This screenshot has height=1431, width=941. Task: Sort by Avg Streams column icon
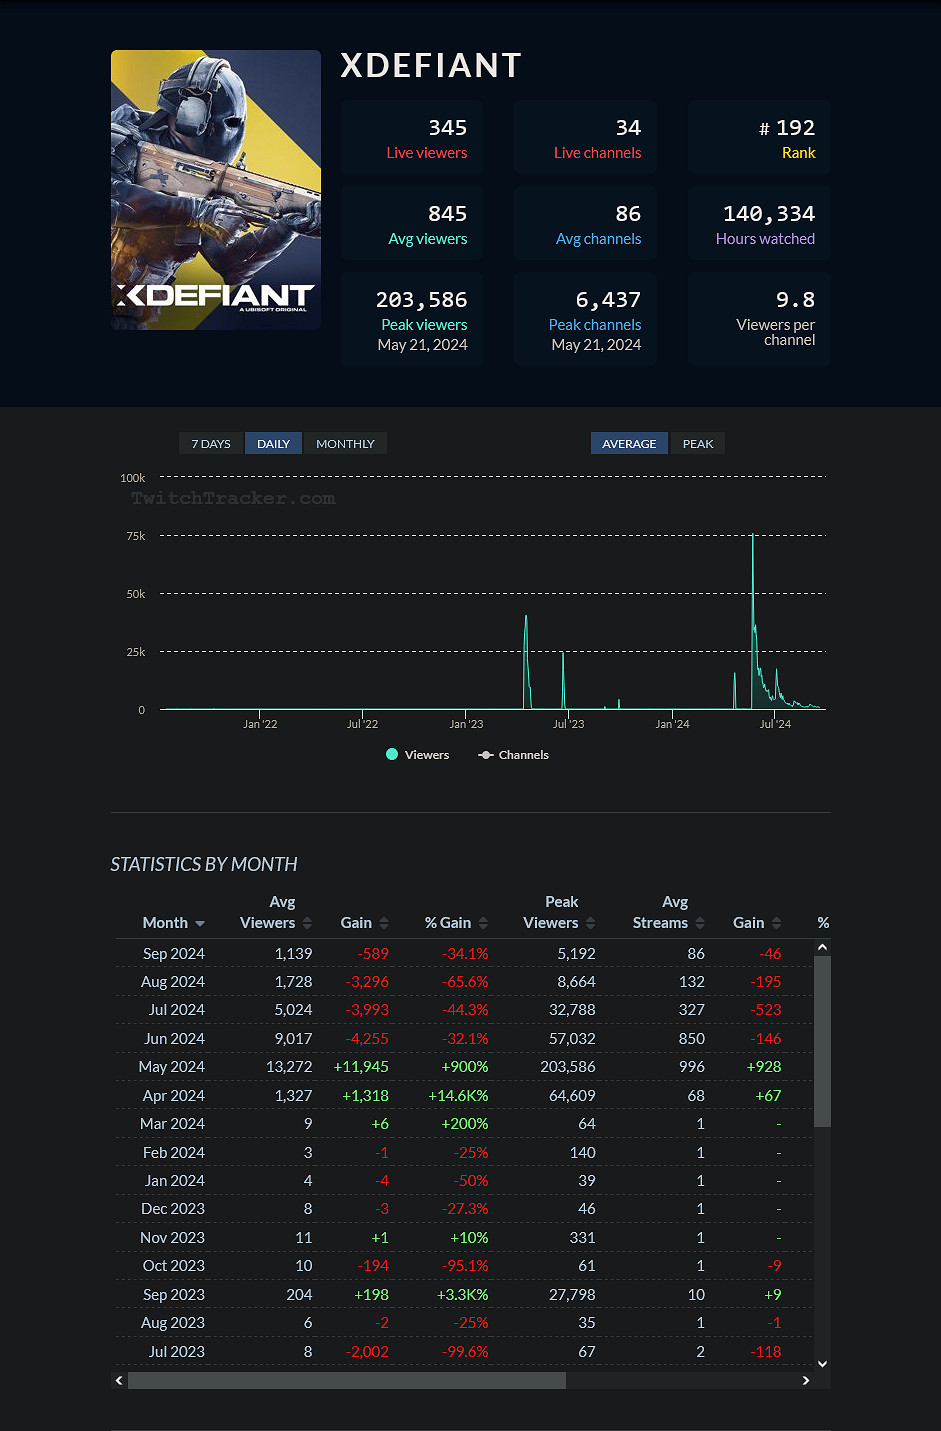[700, 923]
